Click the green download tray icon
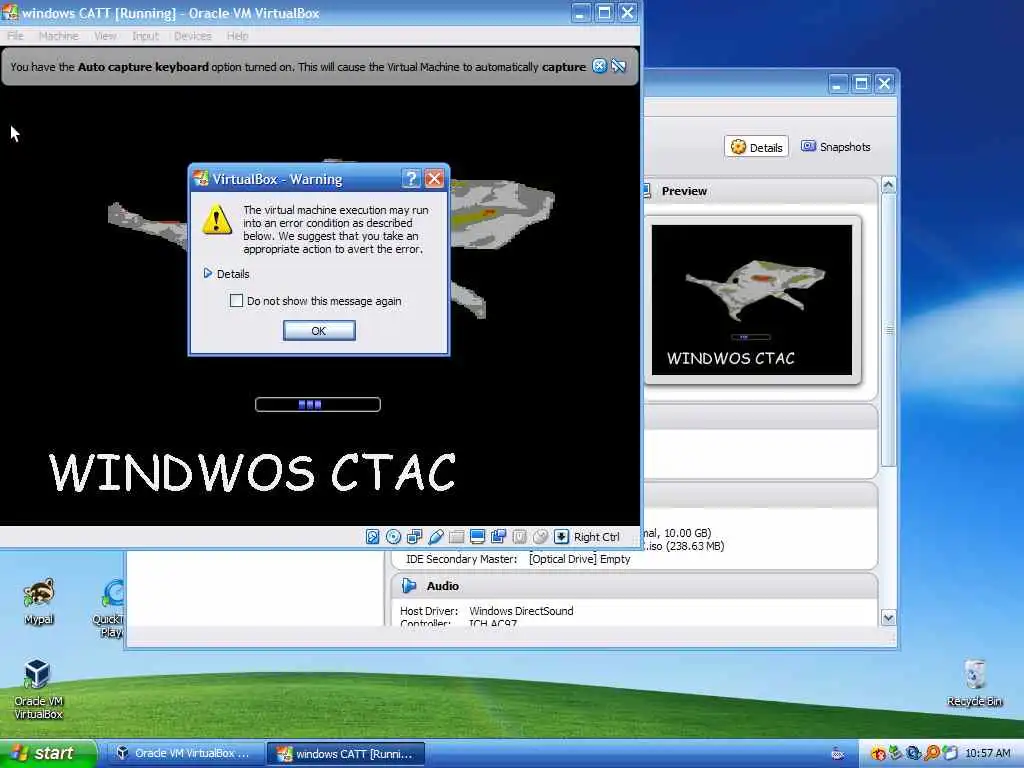Viewport: 1024px width, 768px height. point(896,753)
